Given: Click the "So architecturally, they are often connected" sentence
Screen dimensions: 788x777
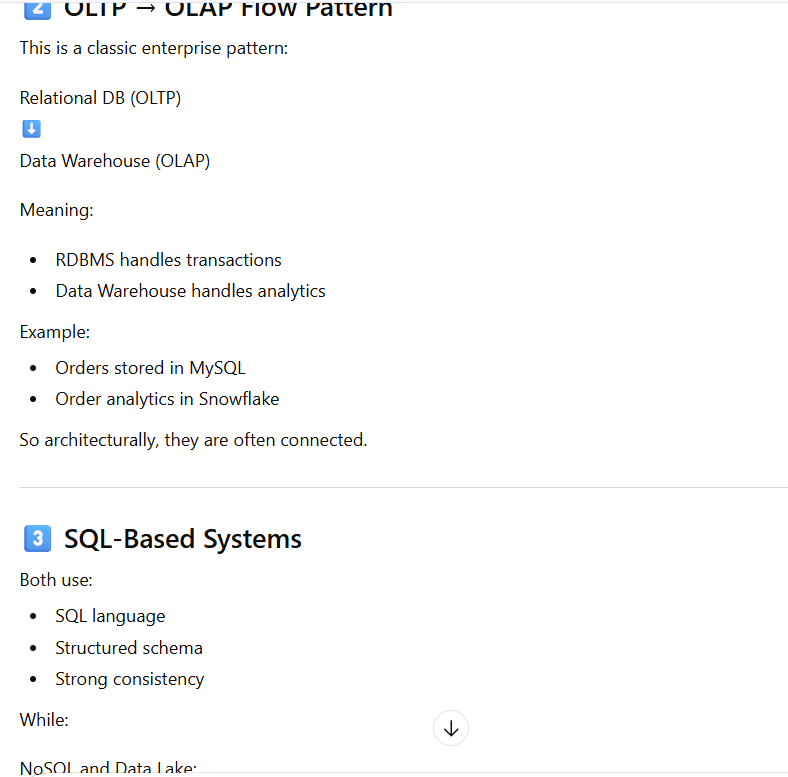Looking at the screenshot, I should [193, 440].
